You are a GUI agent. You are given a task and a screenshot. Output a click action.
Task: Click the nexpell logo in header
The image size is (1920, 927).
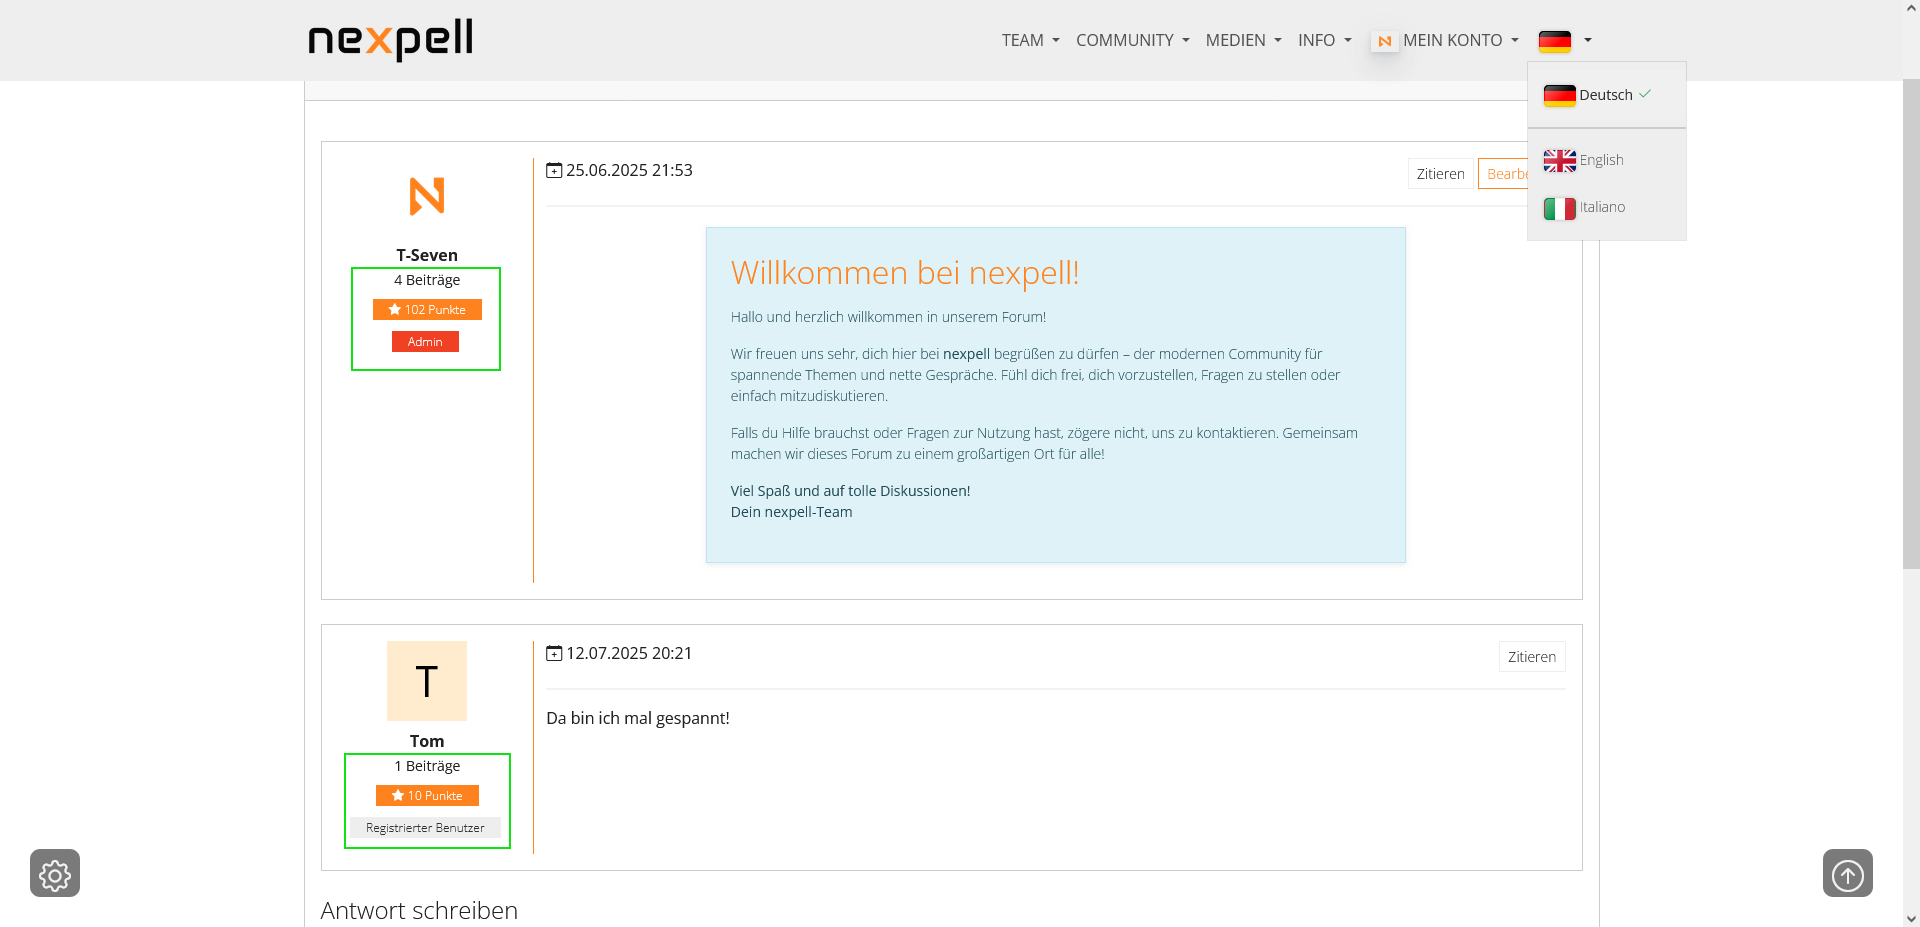(x=390, y=40)
